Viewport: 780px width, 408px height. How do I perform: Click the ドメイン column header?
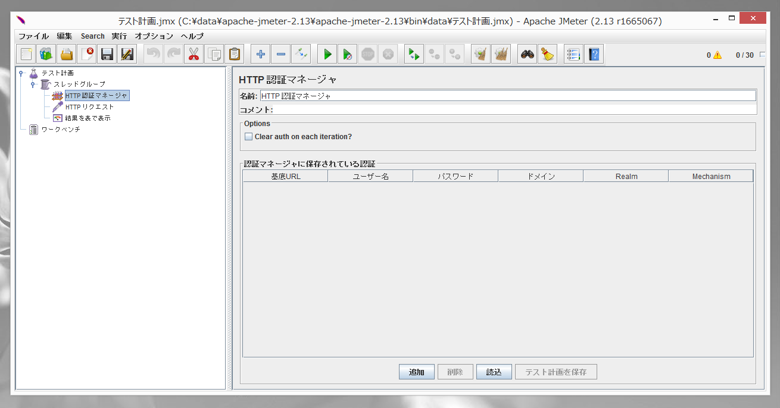coord(541,176)
